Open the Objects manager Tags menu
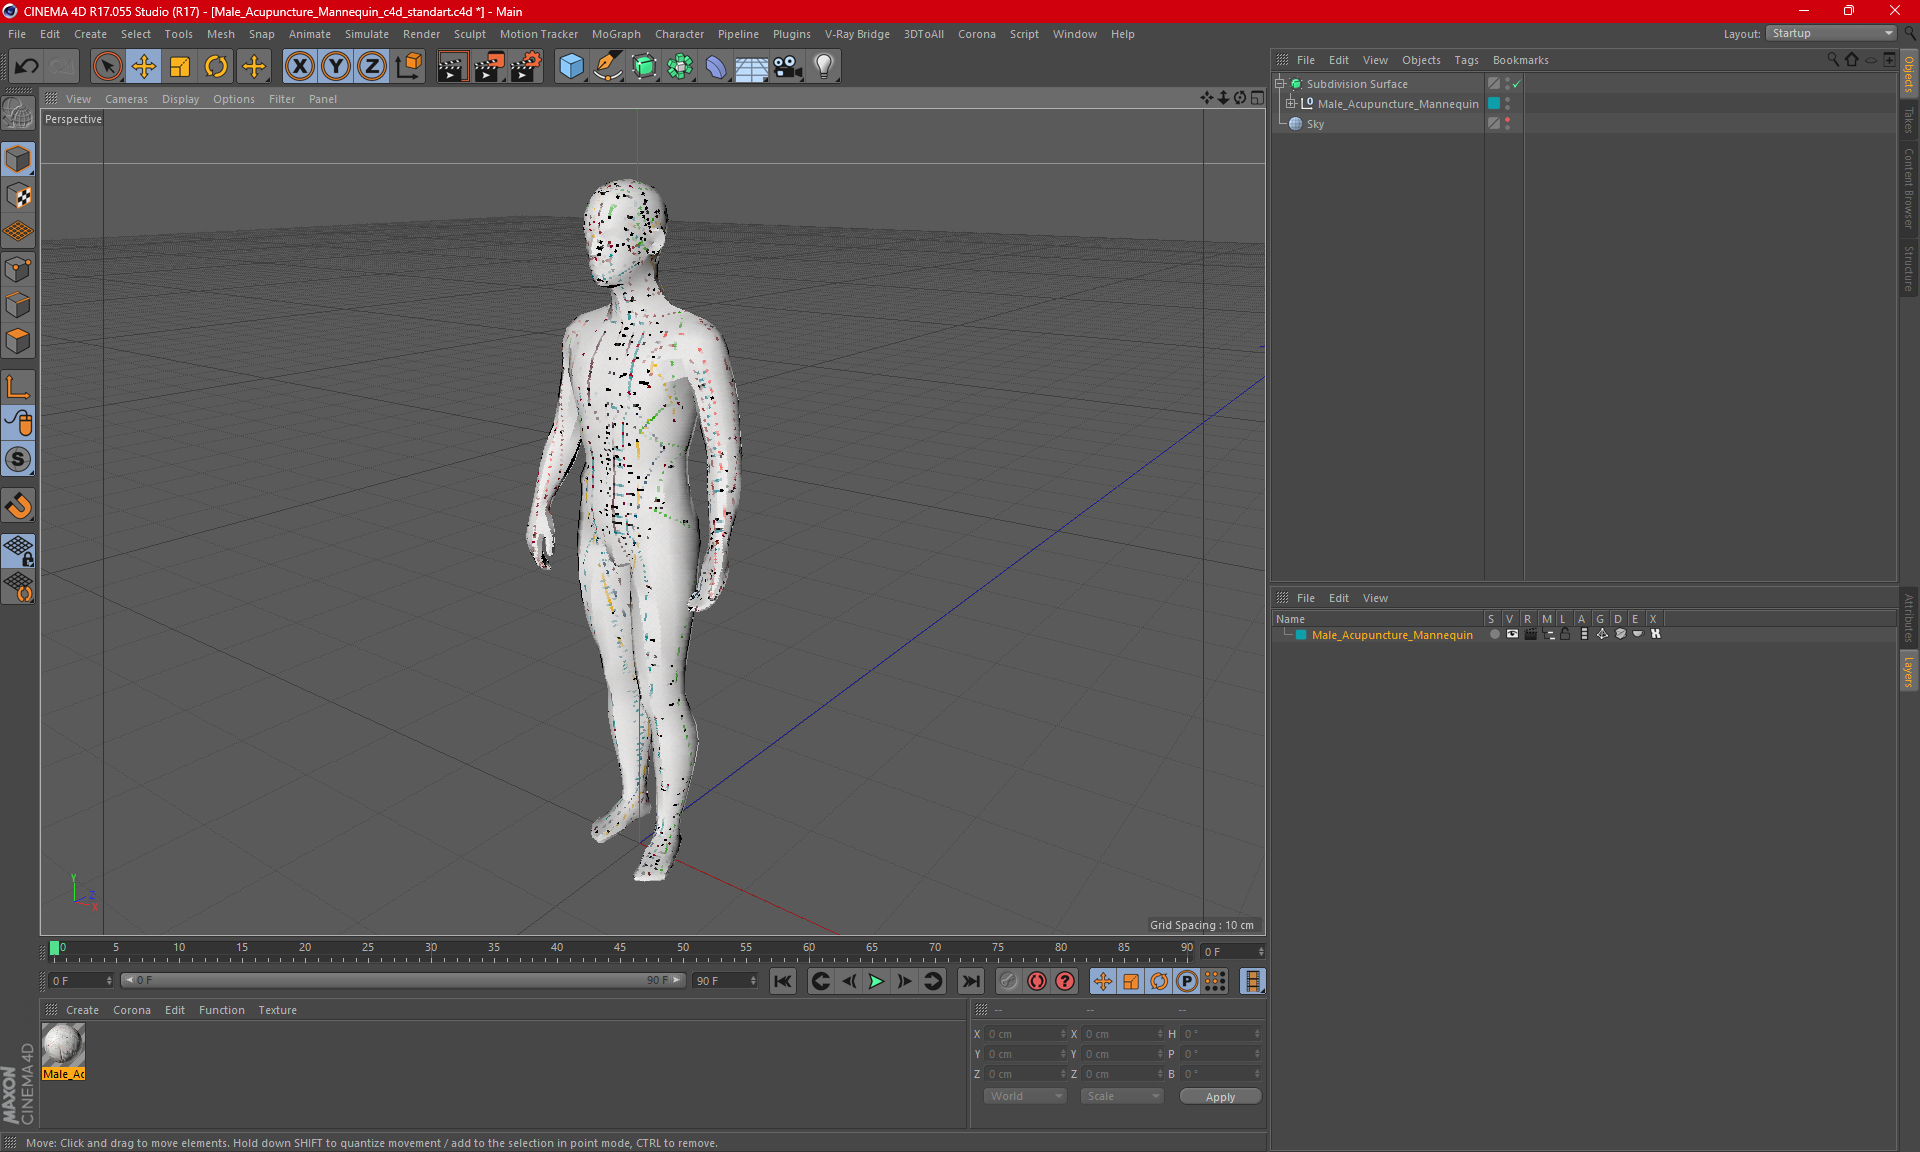The image size is (1920, 1152). 1466,60
